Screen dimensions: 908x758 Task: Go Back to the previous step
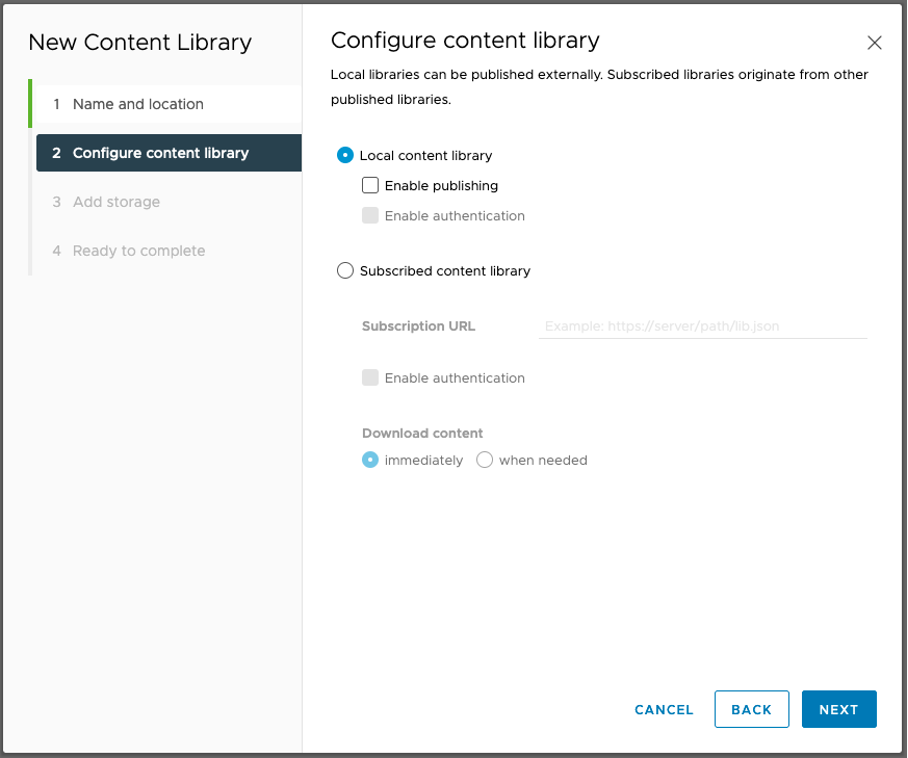point(751,709)
